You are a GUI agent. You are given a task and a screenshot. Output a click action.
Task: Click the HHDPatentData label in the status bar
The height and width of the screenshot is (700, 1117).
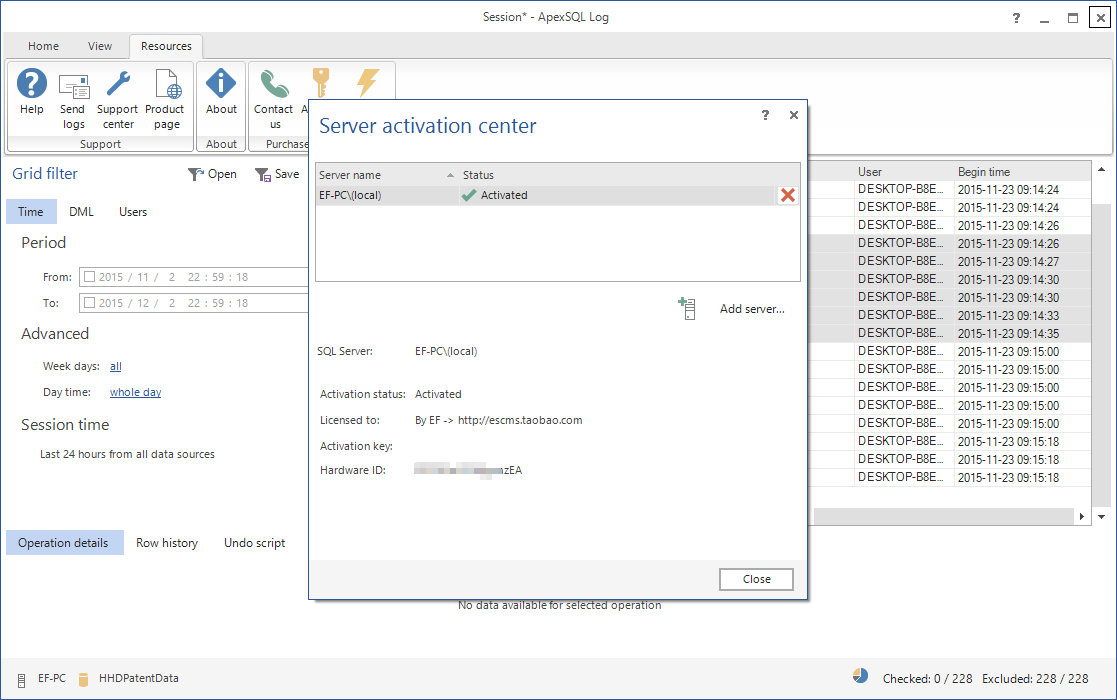coord(139,679)
